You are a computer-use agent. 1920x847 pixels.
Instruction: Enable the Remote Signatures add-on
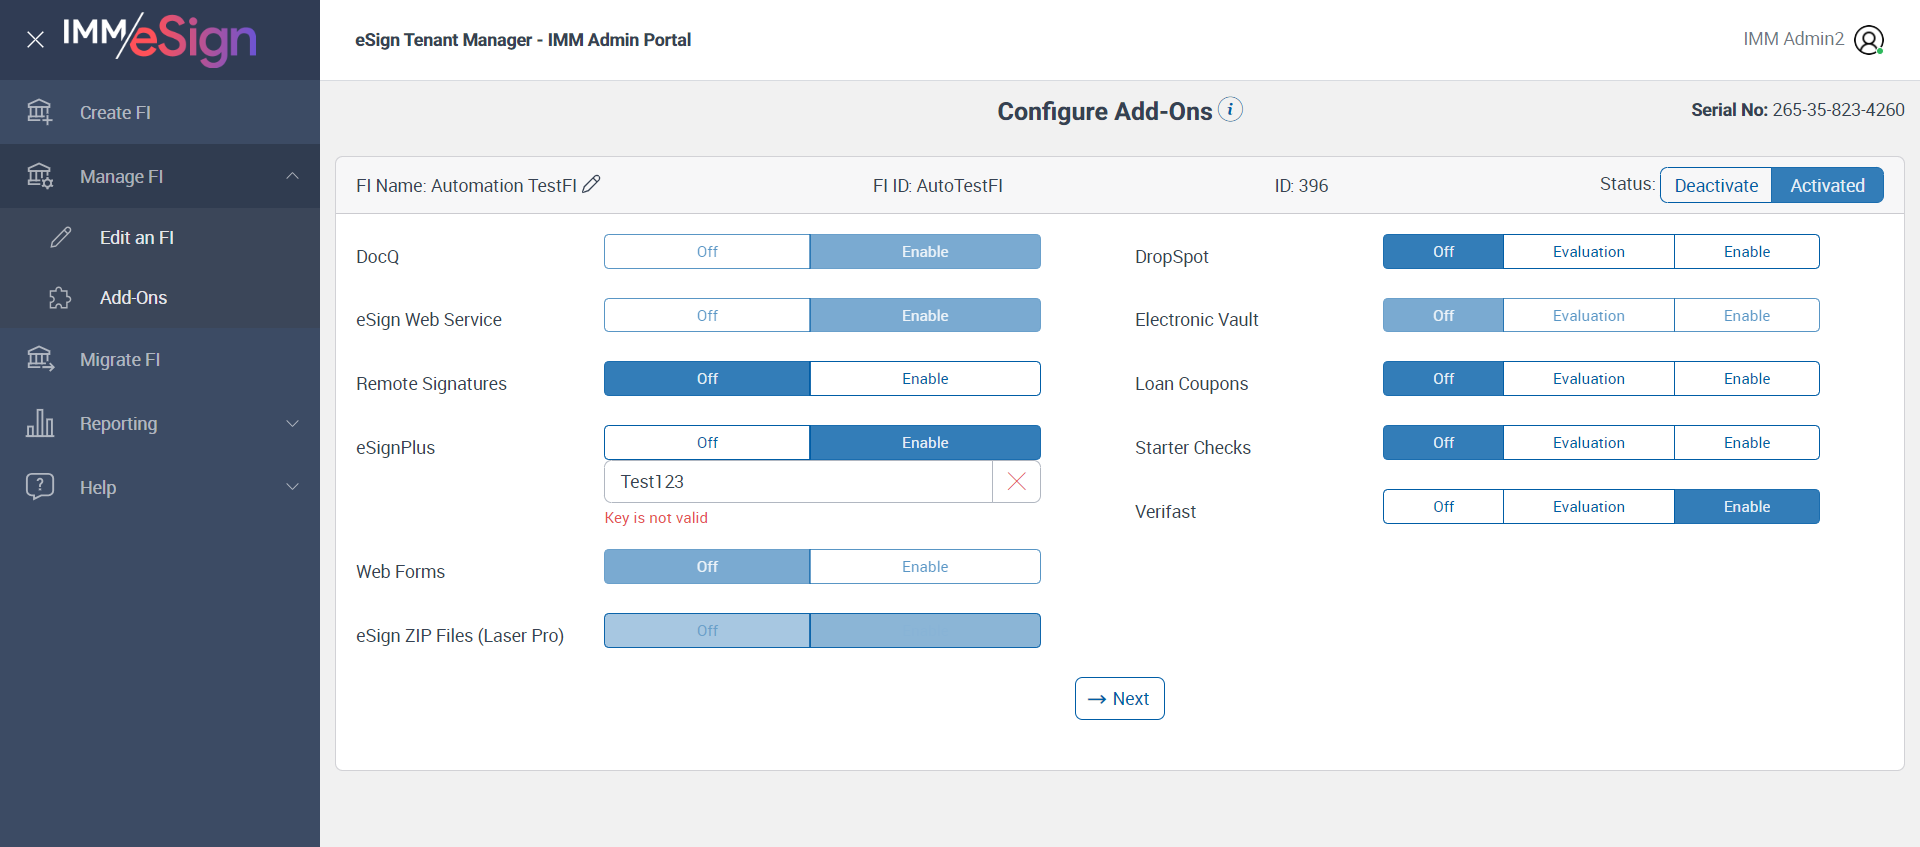[925, 379]
